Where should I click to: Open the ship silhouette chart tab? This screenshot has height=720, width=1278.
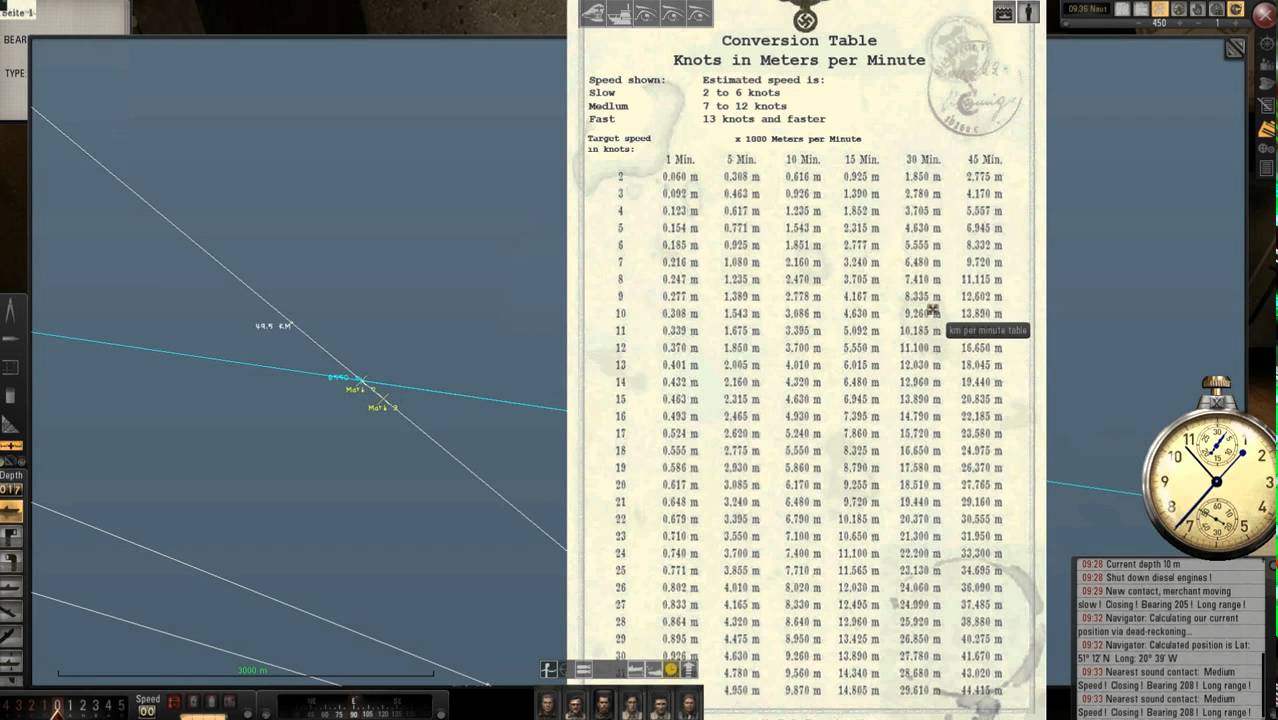click(619, 13)
